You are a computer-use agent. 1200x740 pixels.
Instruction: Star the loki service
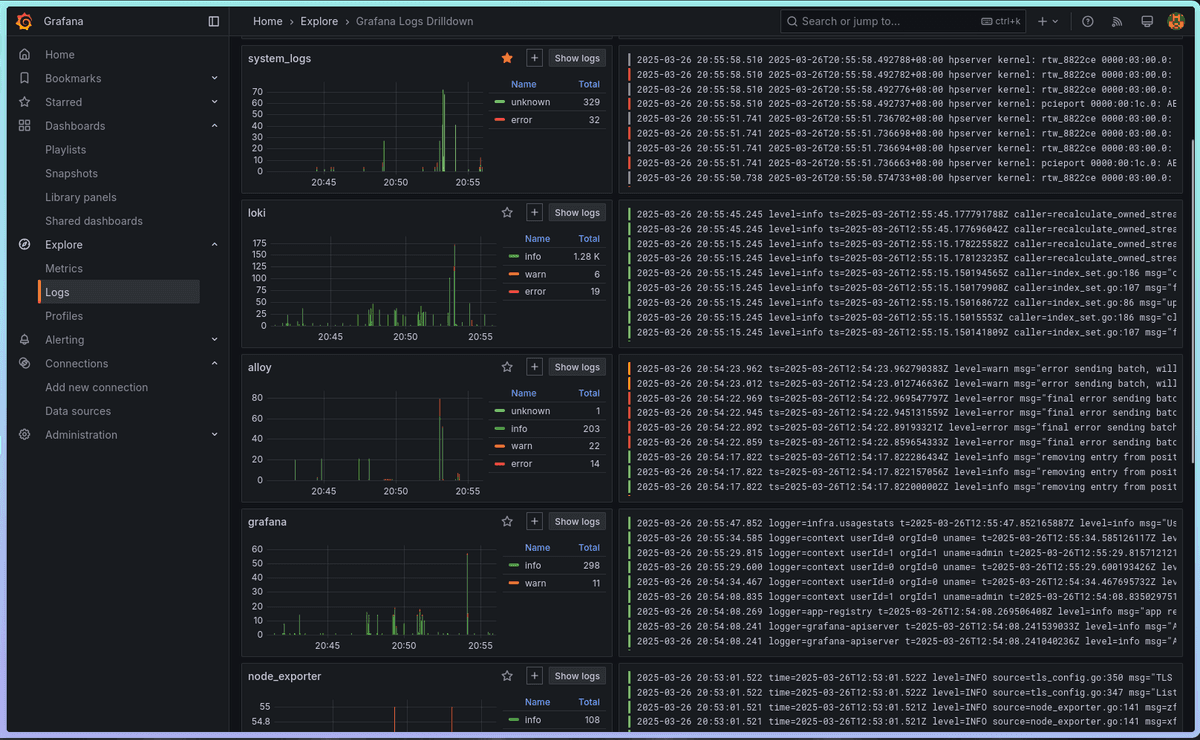[x=507, y=213]
